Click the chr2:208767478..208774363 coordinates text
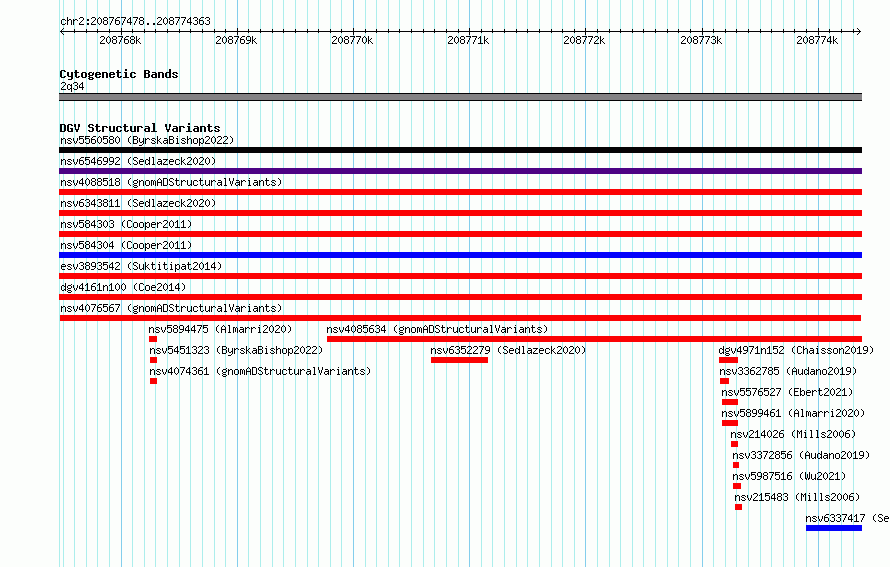890x567 pixels. click(135, 21)
